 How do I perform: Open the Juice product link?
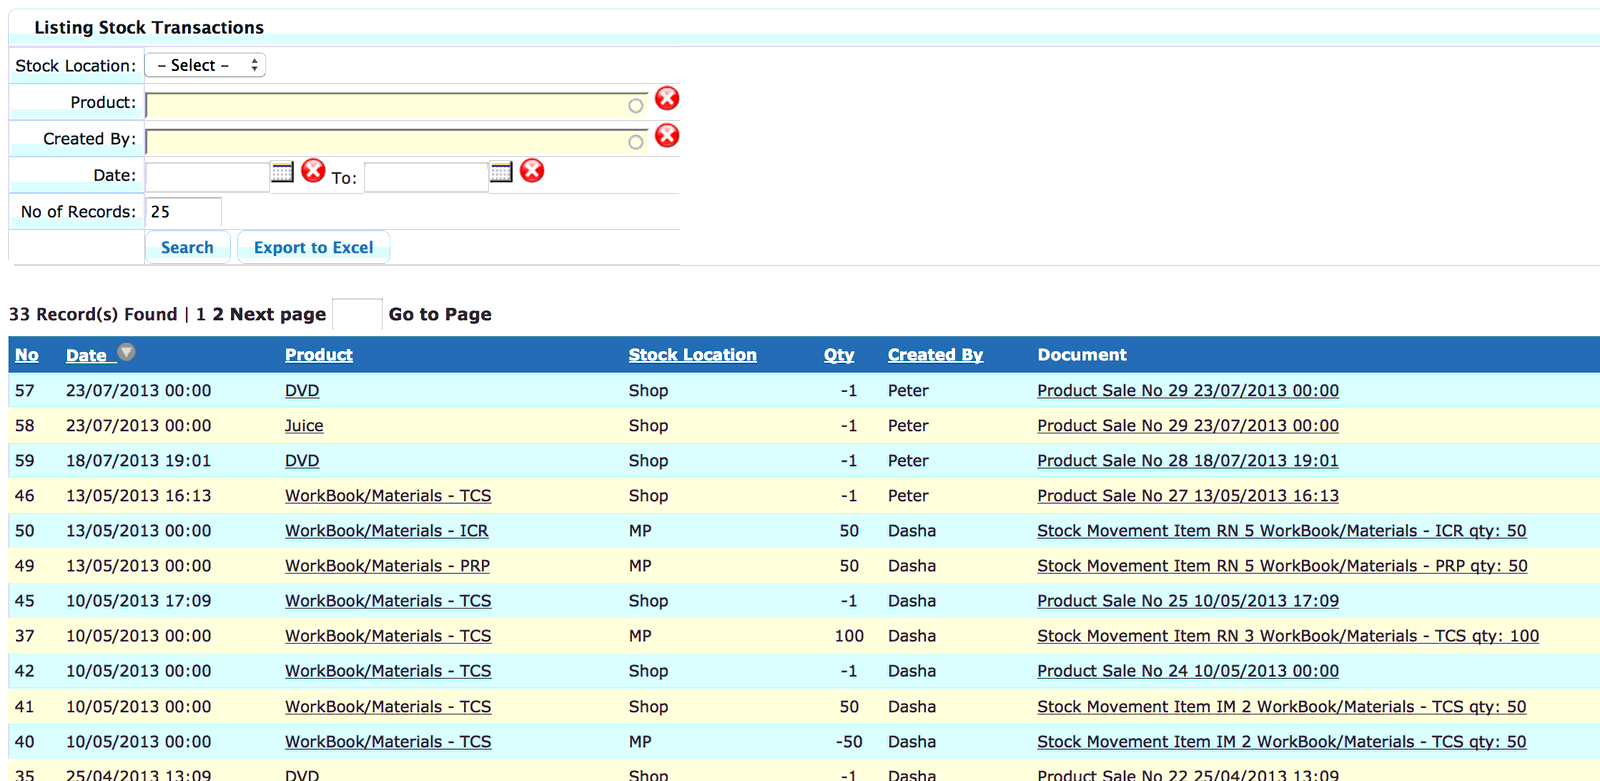[304, 426]
